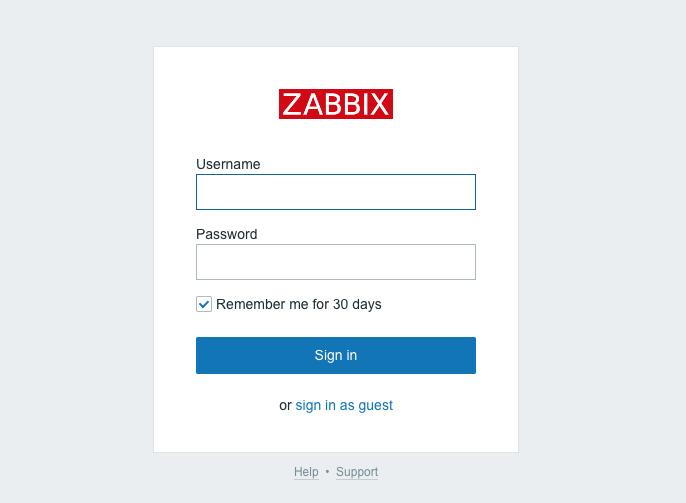Image resolution: width=686 pixels, height=503 pixels.
Task: Open the Support link in footer
Action: (357, 472)
